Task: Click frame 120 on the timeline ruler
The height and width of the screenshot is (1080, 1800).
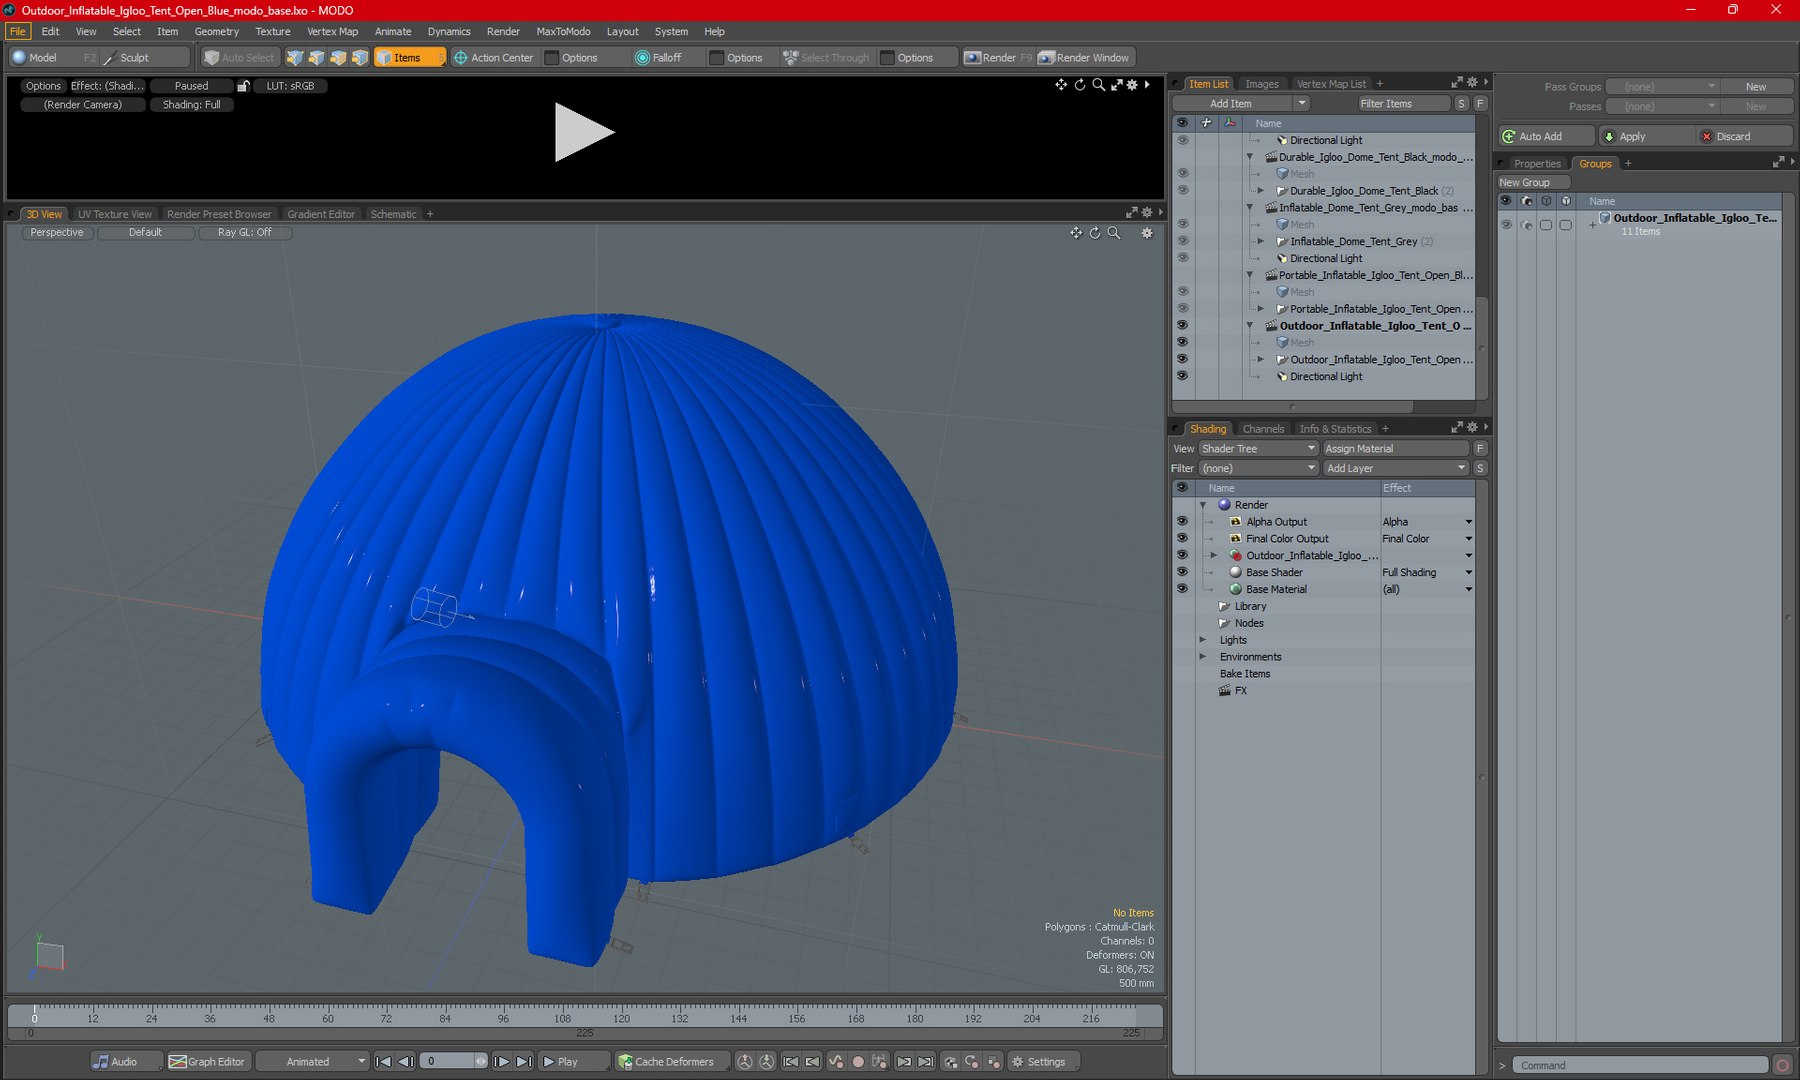Action: (x=621, y=1017)
